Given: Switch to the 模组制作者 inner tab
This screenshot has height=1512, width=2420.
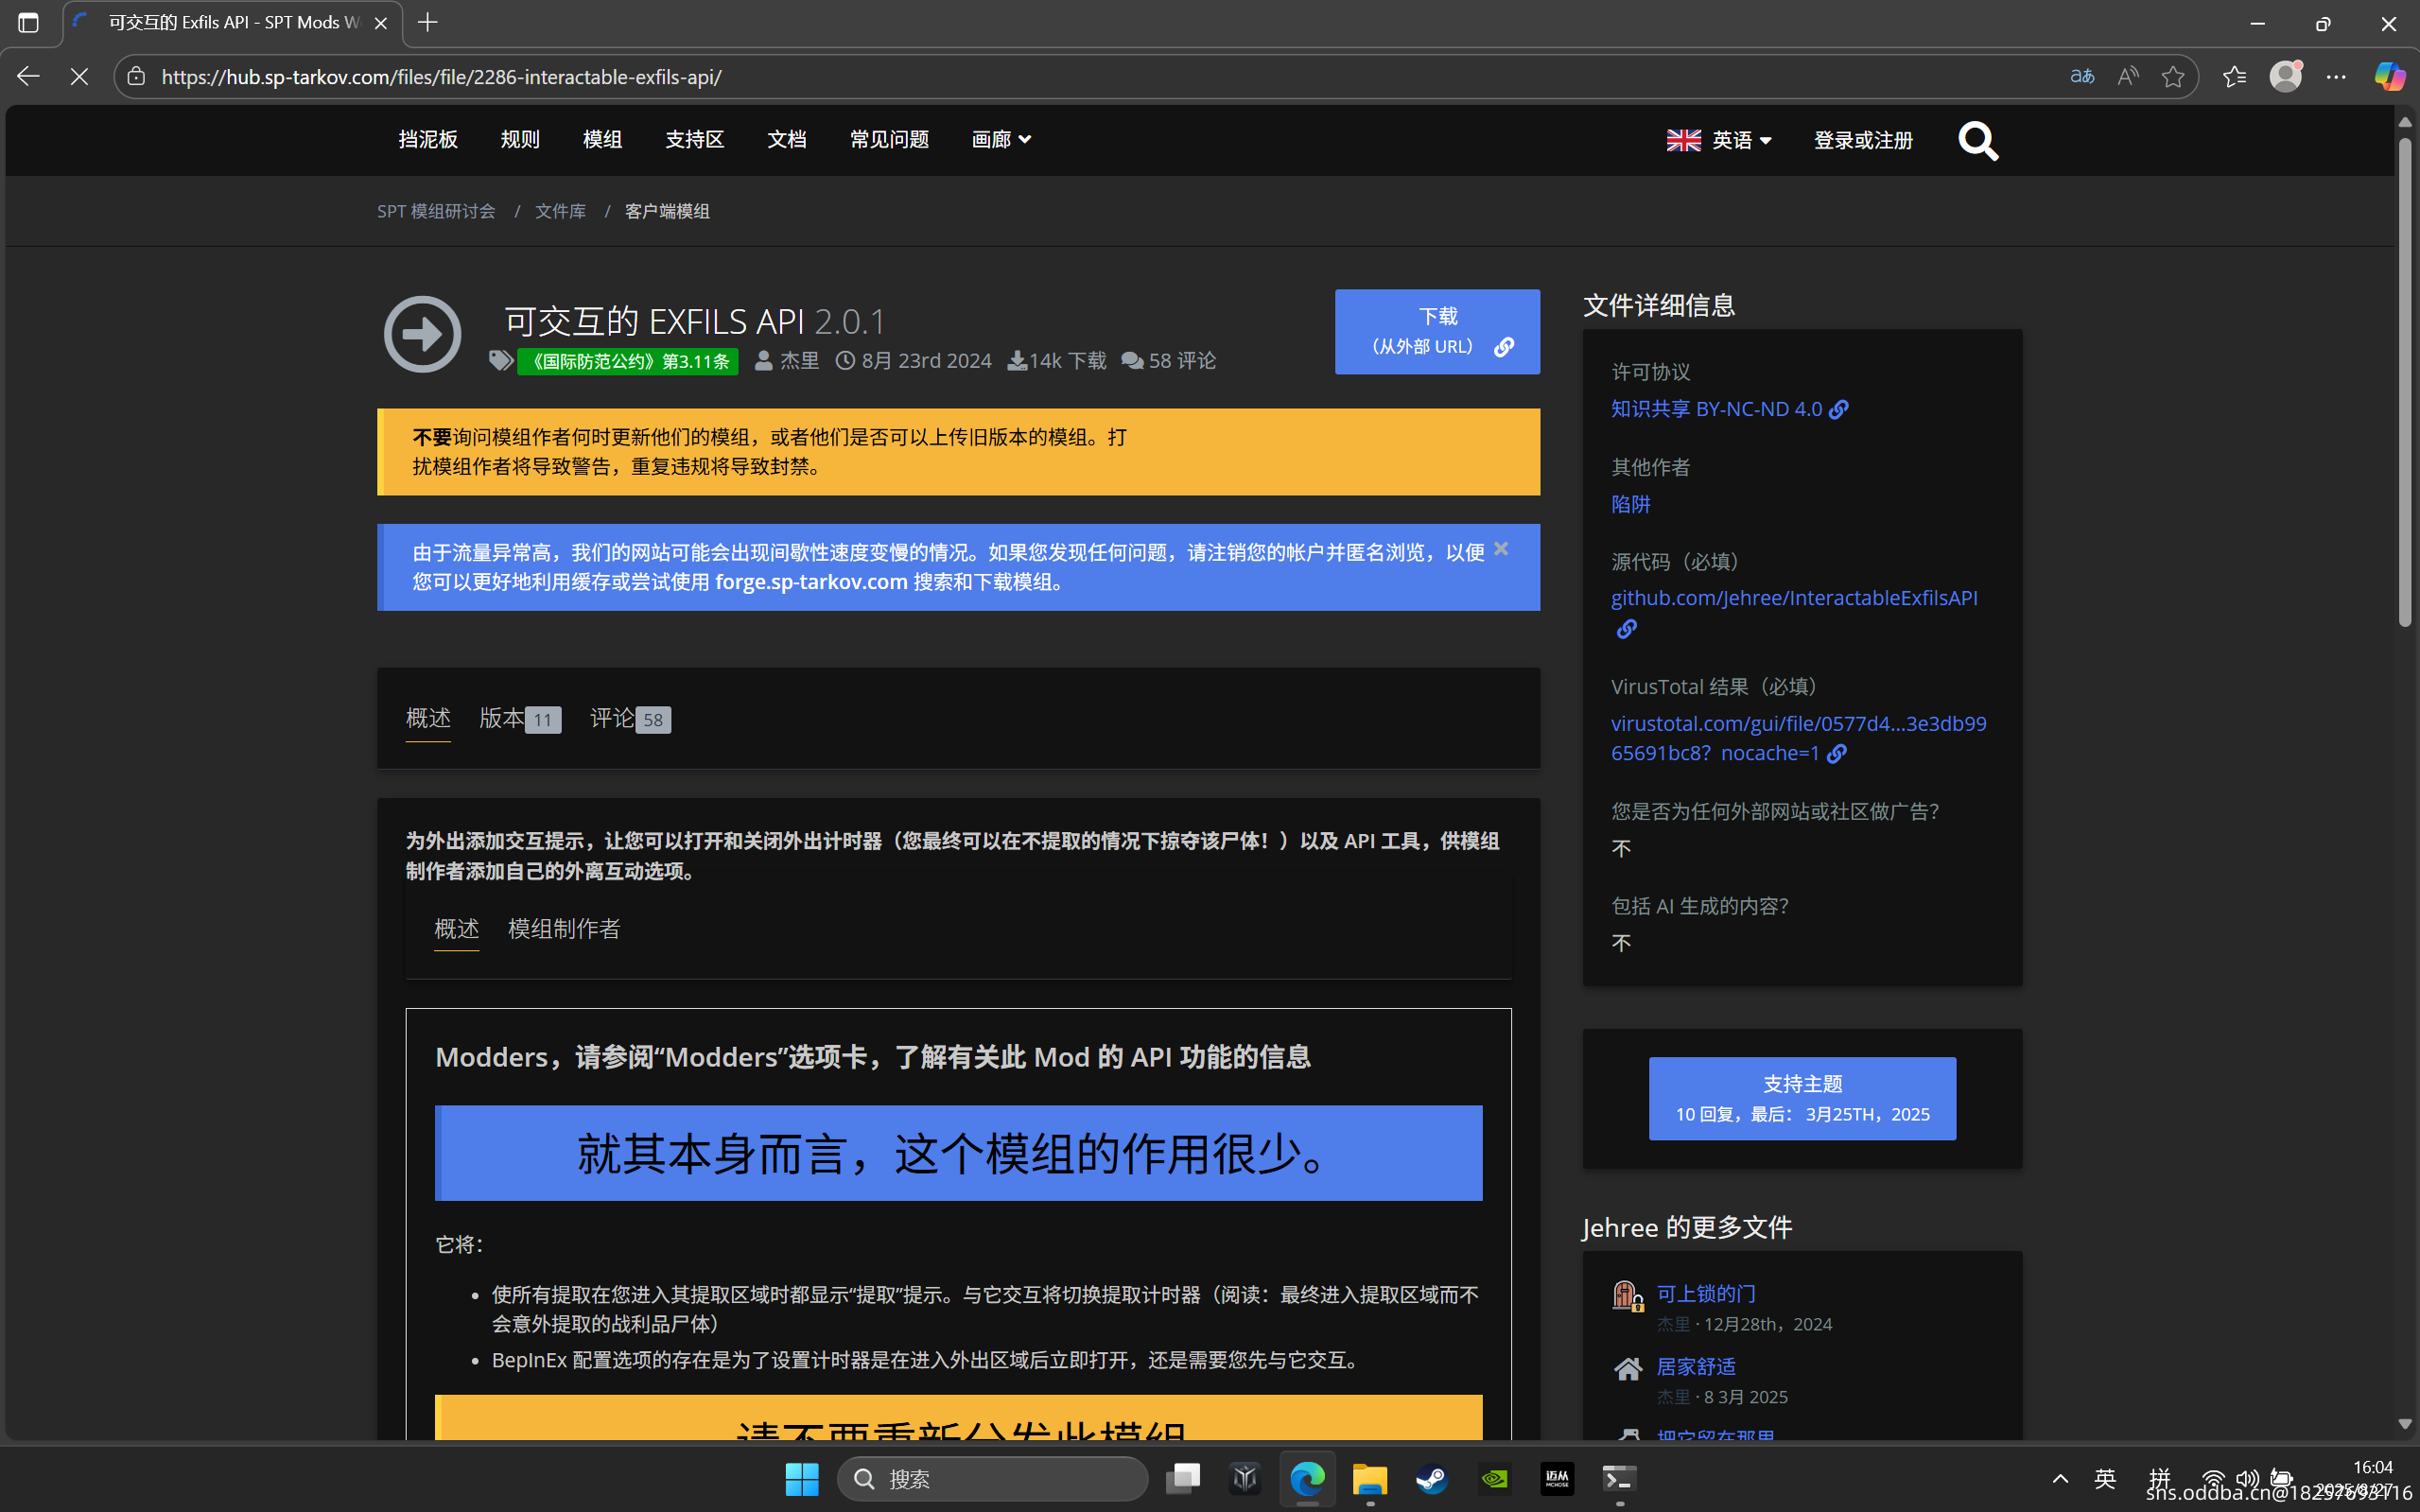Looking at the screenshot, I should (564, 929).
